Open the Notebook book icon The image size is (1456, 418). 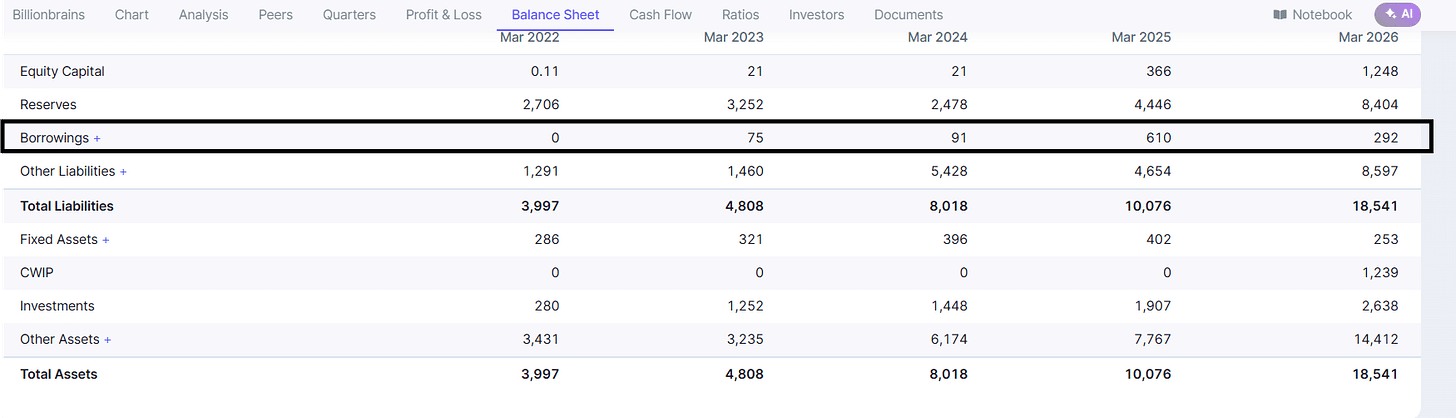point(1280,15)
